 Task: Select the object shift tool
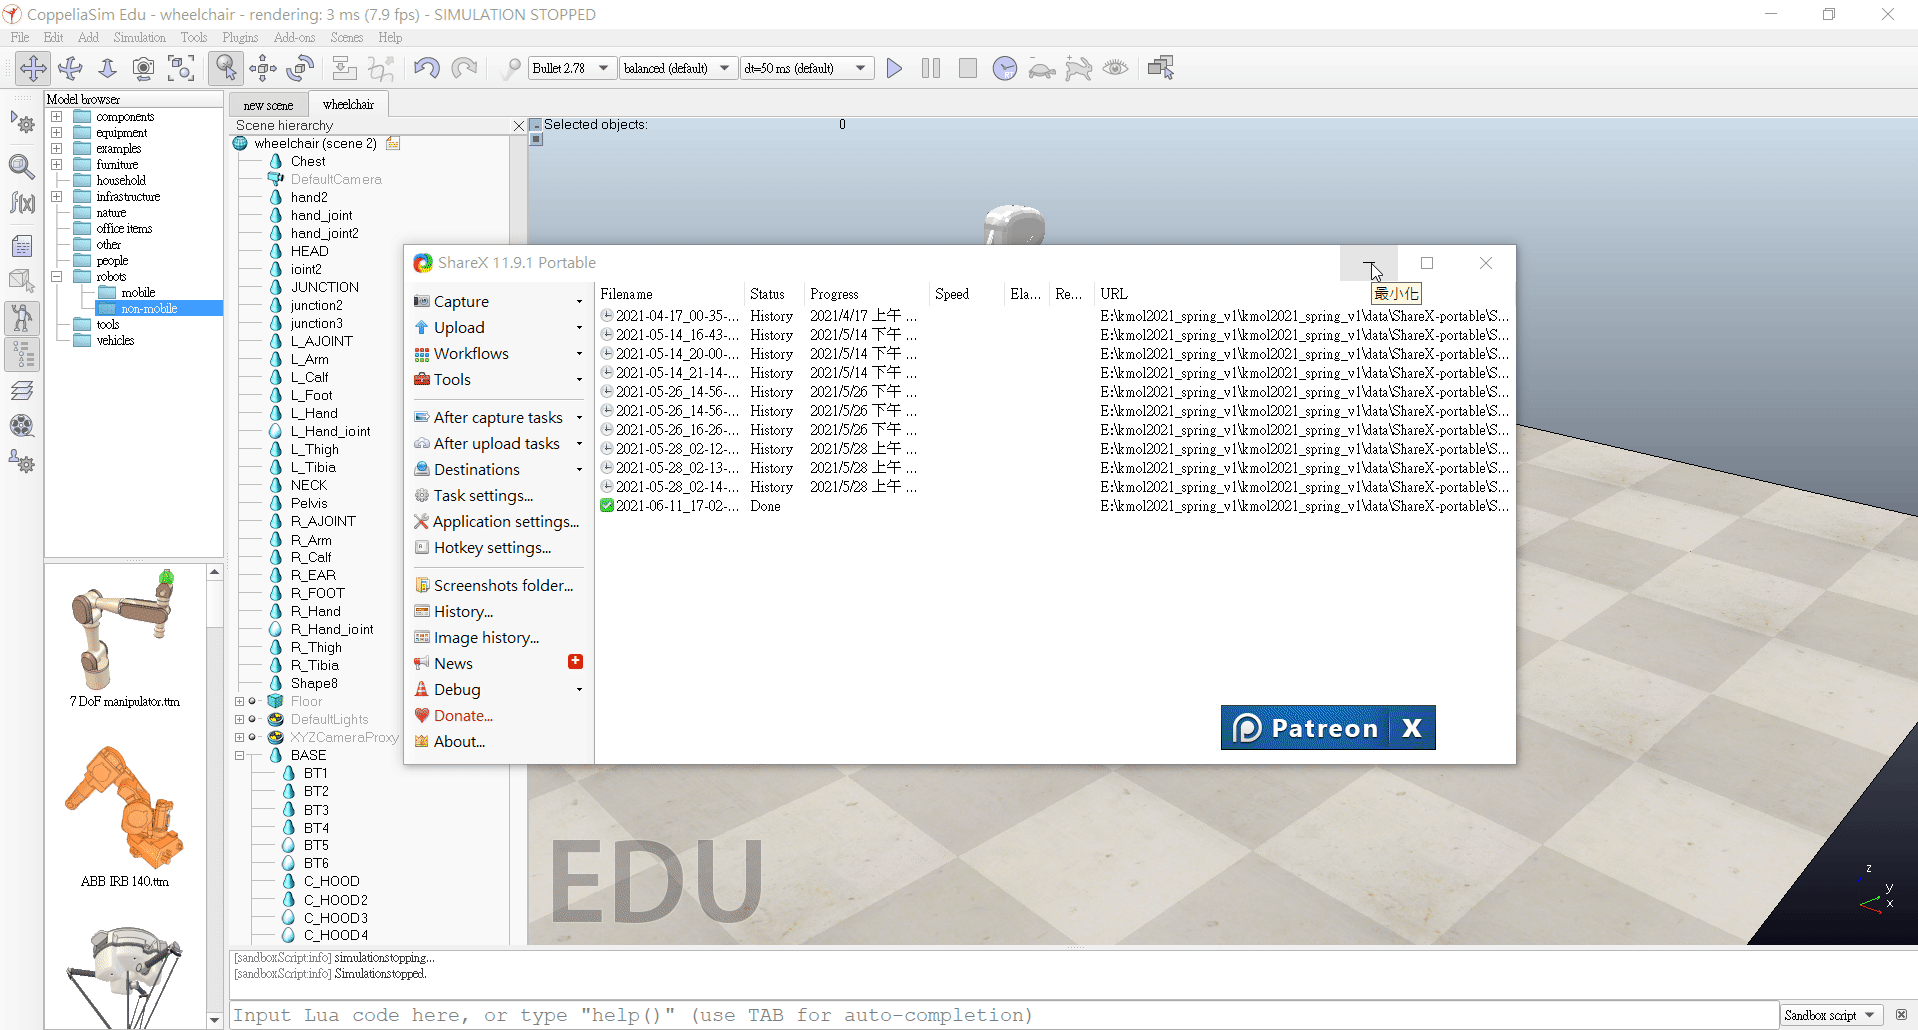[x=263, y=68]
